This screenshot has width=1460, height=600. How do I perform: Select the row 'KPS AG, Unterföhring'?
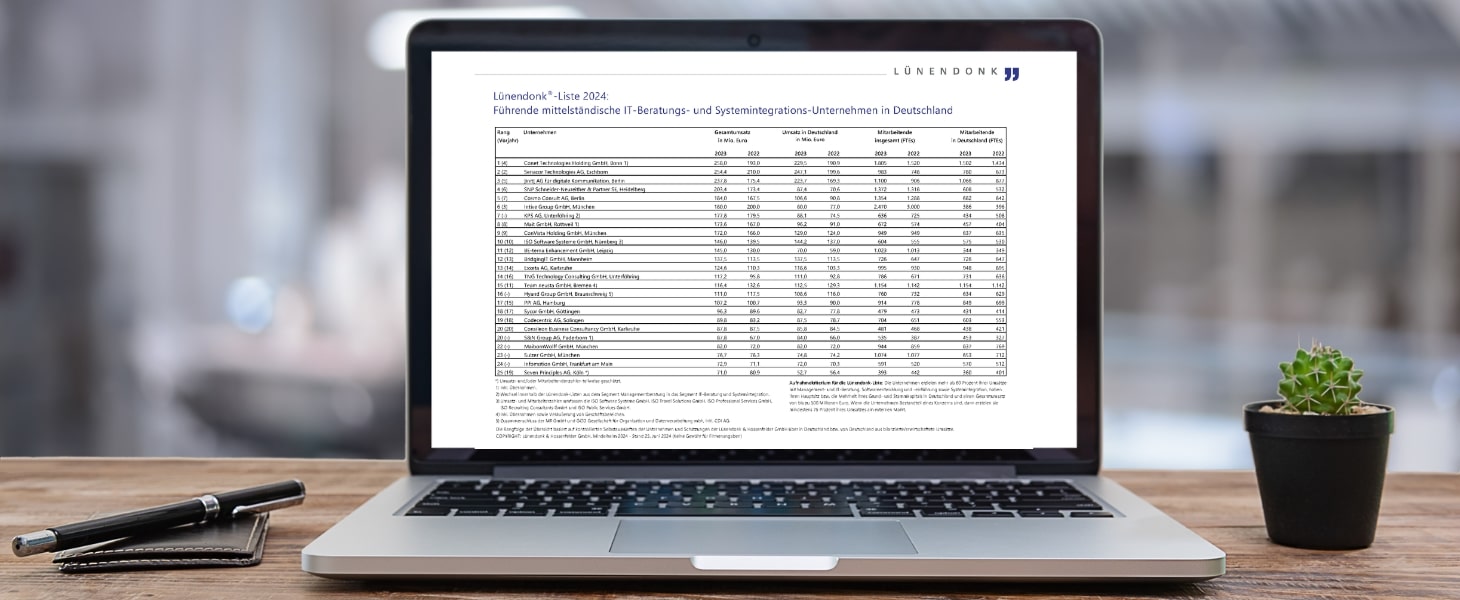pyautogui.click(x=750, y=216)
